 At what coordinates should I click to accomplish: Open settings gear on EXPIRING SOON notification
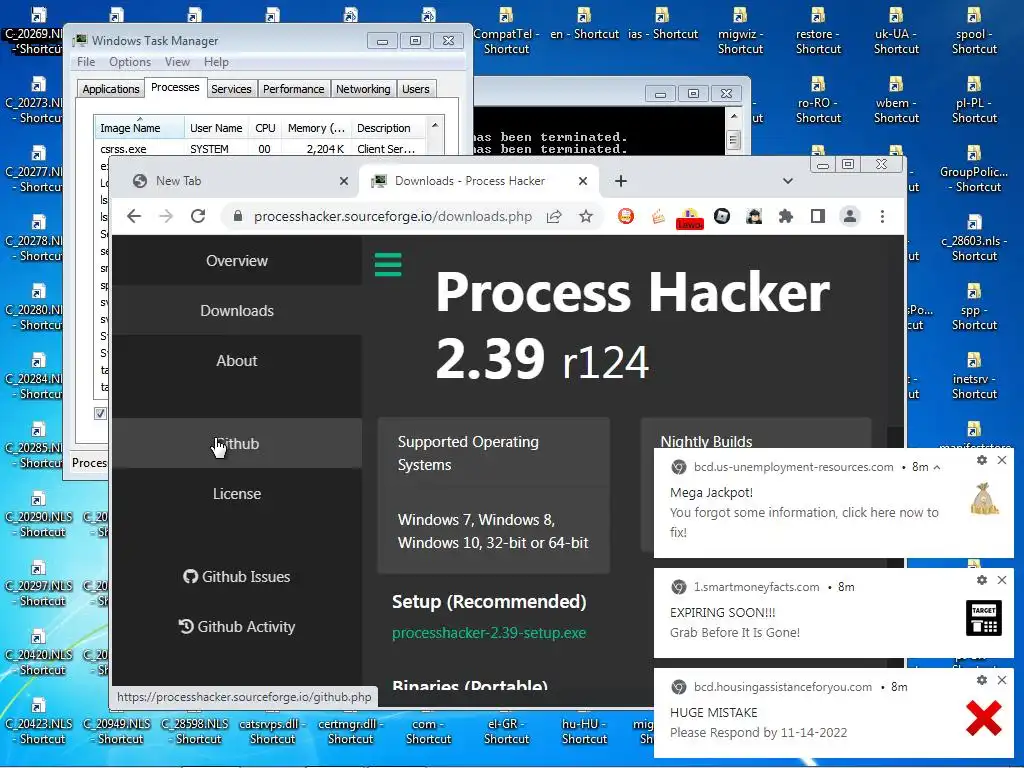click(982, 580)
